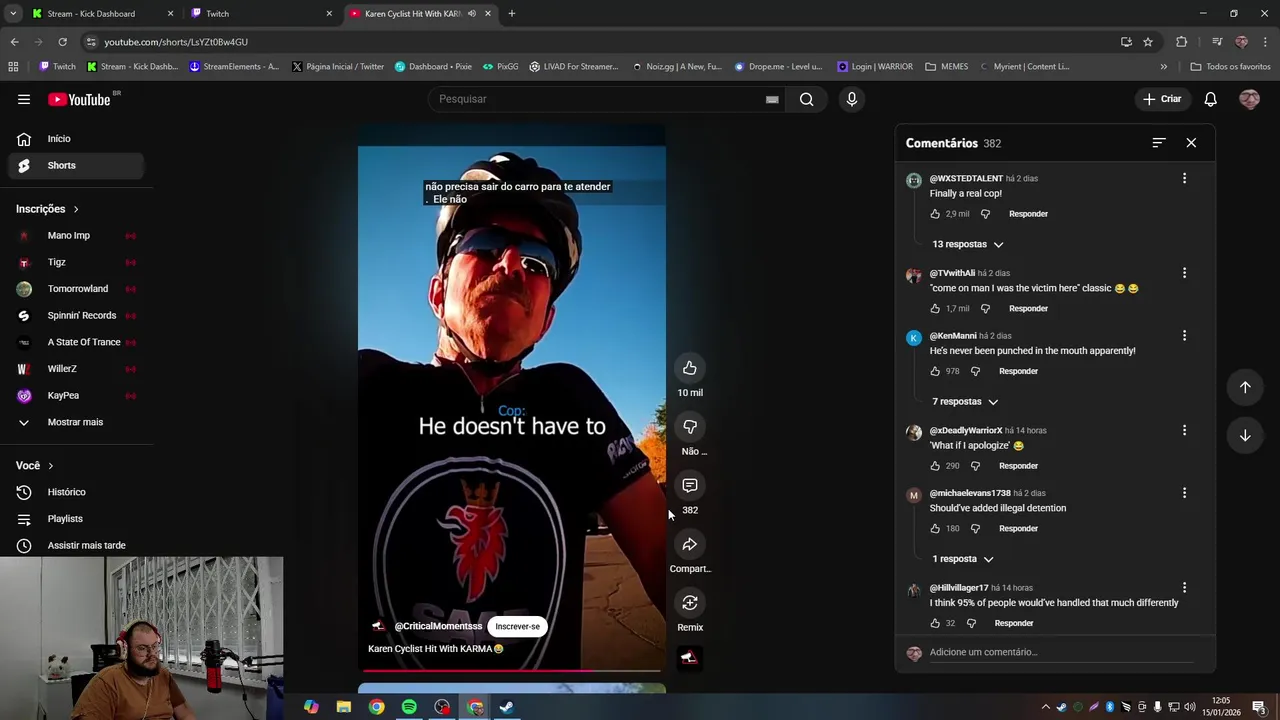Remix this short
The image size is (1280, 720).
click(690, 603)
